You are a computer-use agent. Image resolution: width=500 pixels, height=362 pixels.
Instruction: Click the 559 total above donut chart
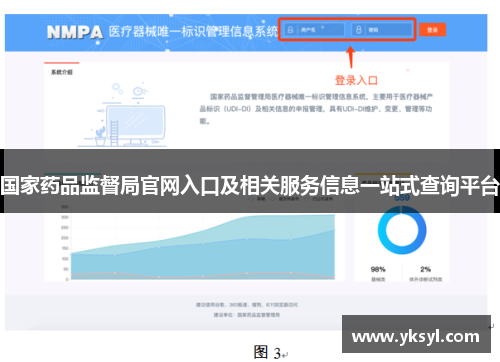pyautogui.click(x=402, y=198)
